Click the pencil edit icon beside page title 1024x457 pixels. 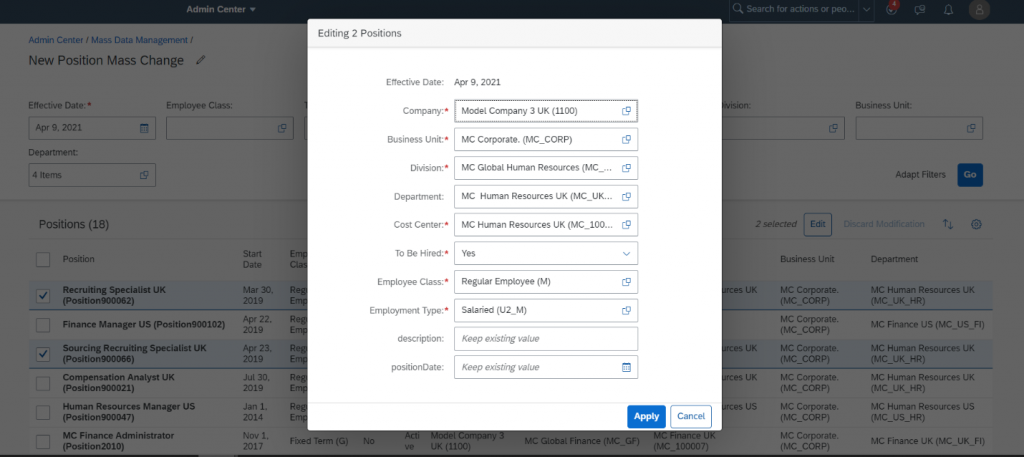pos(200,60)
